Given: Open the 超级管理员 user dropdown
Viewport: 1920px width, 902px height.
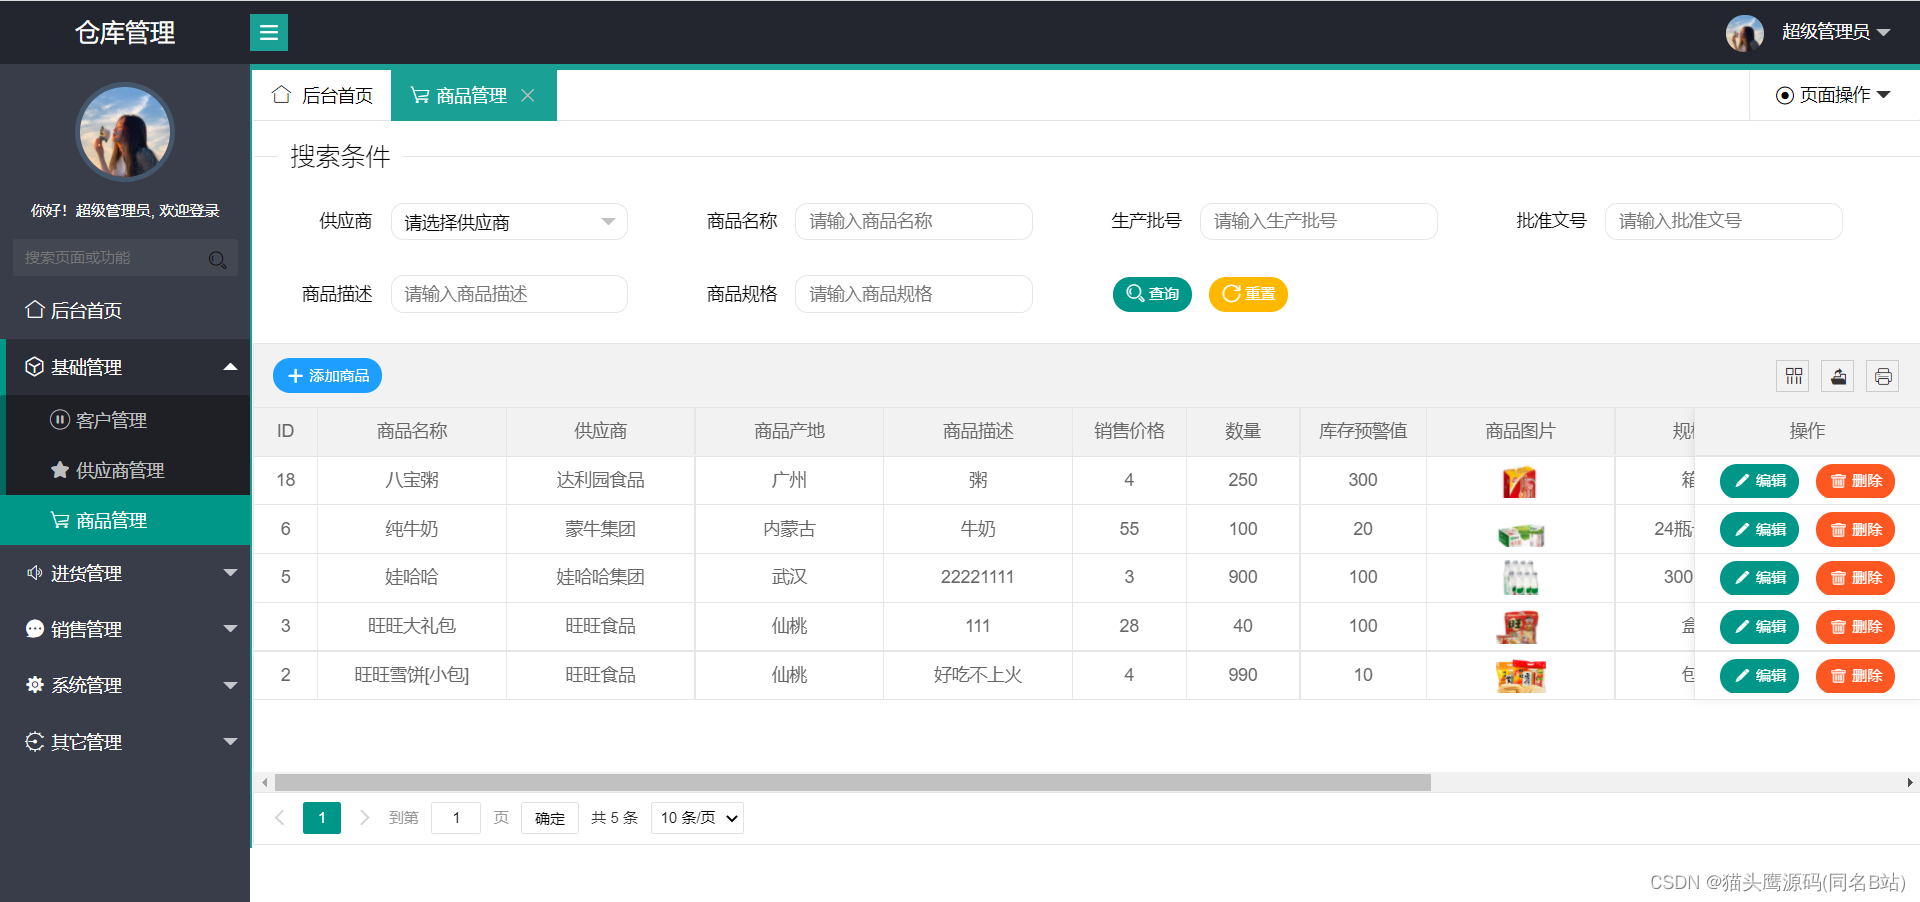Looking at the screenshot, I should pos(1836,32).
